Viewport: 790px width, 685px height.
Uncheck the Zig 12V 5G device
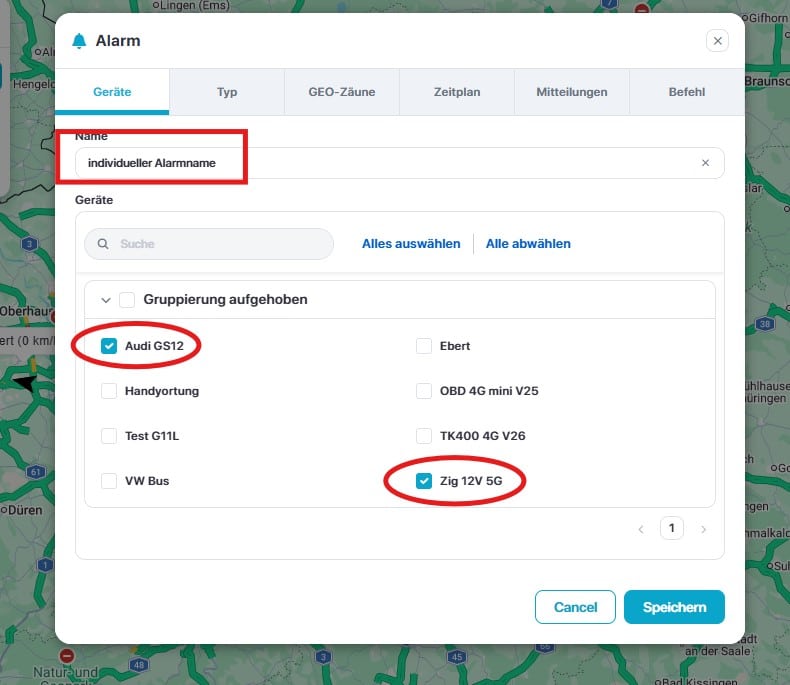pyautogui.click(x=424, y=481)
